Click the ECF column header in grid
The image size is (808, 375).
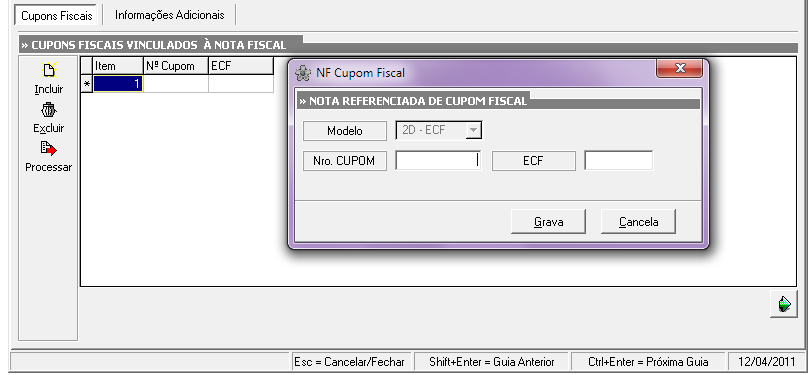click(241, 66)
